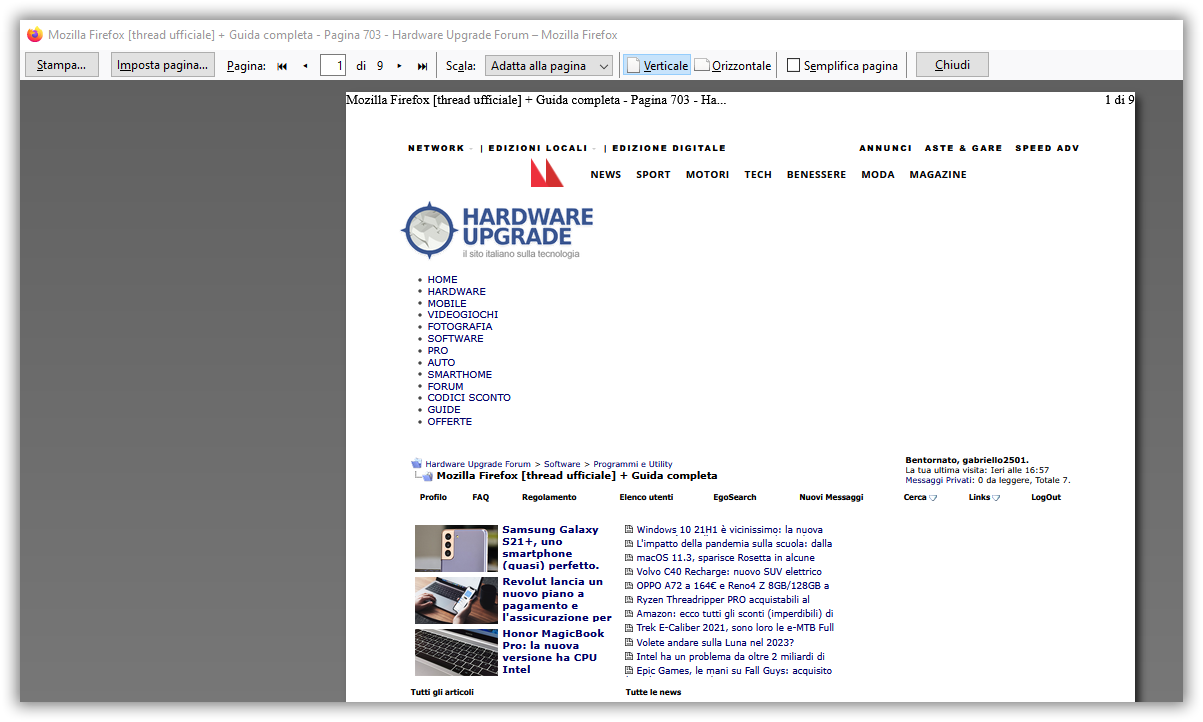1203x722 pixels.
Task: Click MODA in the top navigation
Action: 878,175
